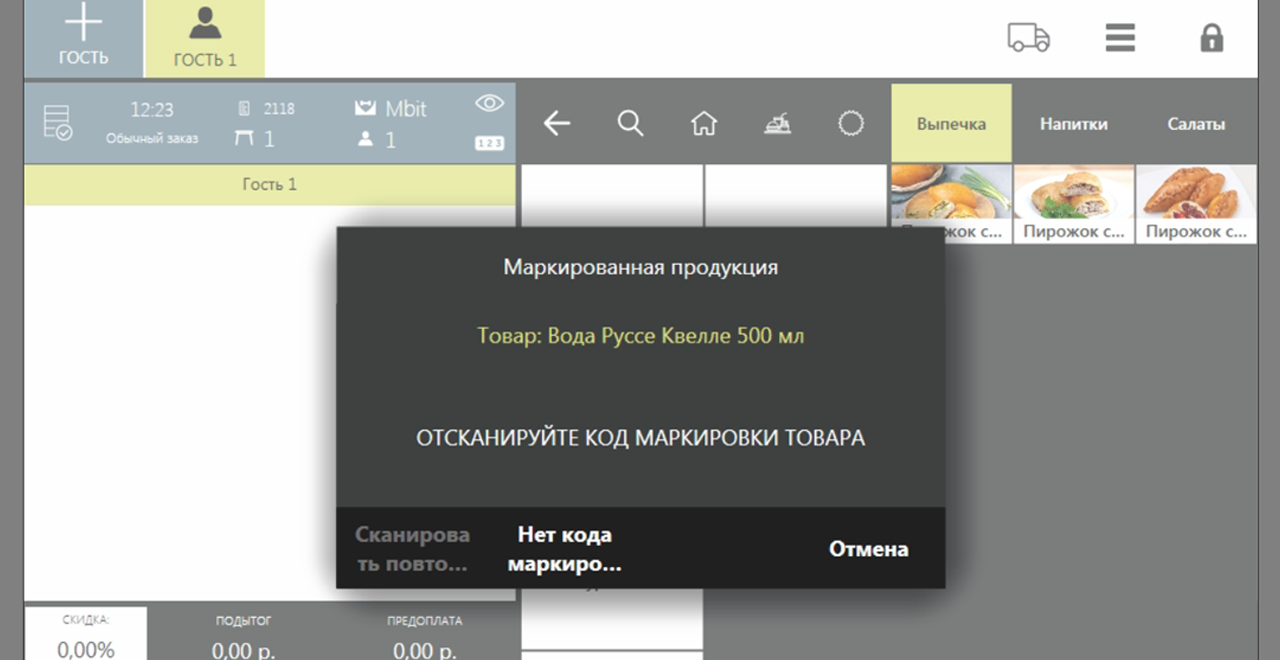The image size is (1280, 660).
Task: Open the Салаты category tab
Action: point(1196,123)
